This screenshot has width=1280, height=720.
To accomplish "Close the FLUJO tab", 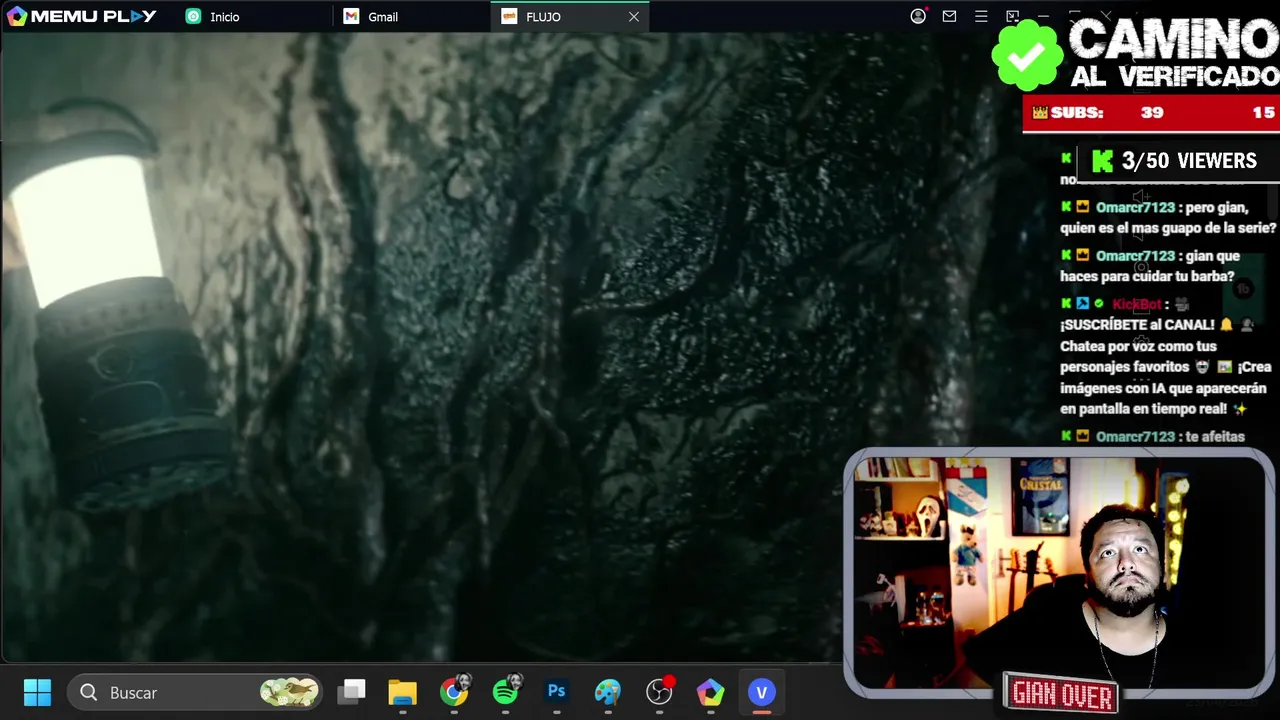I will click(634, 17).
